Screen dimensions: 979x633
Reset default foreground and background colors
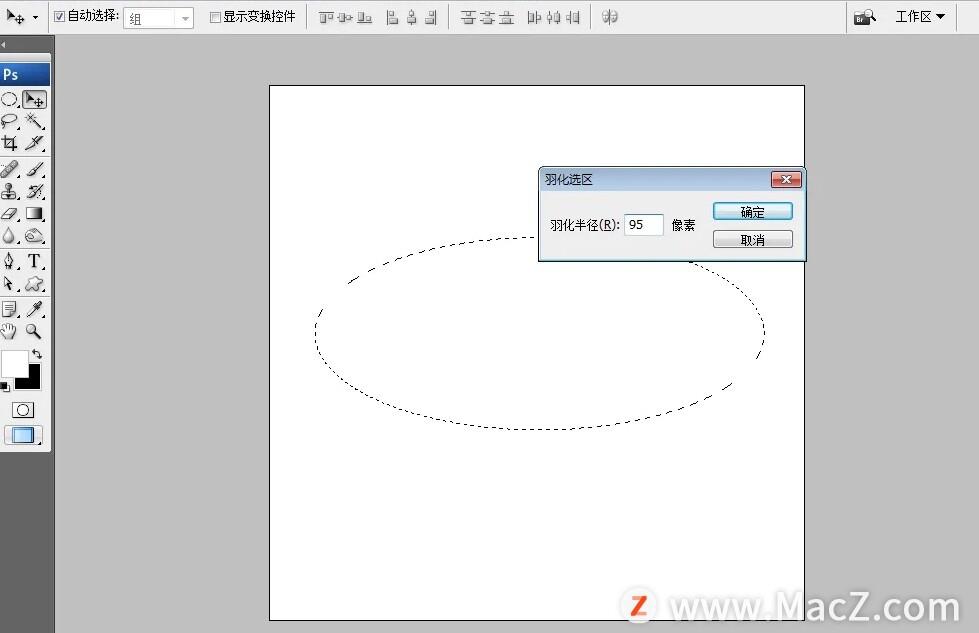pos(4,386)
